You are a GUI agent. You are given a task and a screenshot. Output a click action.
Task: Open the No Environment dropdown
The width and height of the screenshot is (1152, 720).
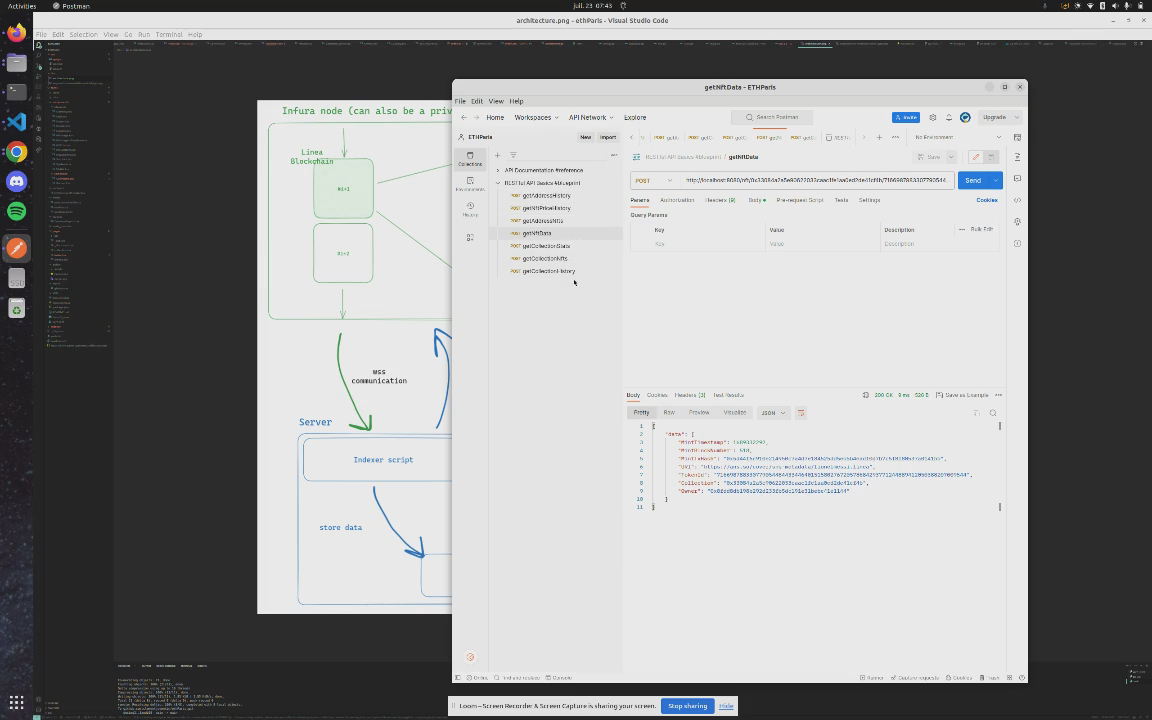point(958,137)
